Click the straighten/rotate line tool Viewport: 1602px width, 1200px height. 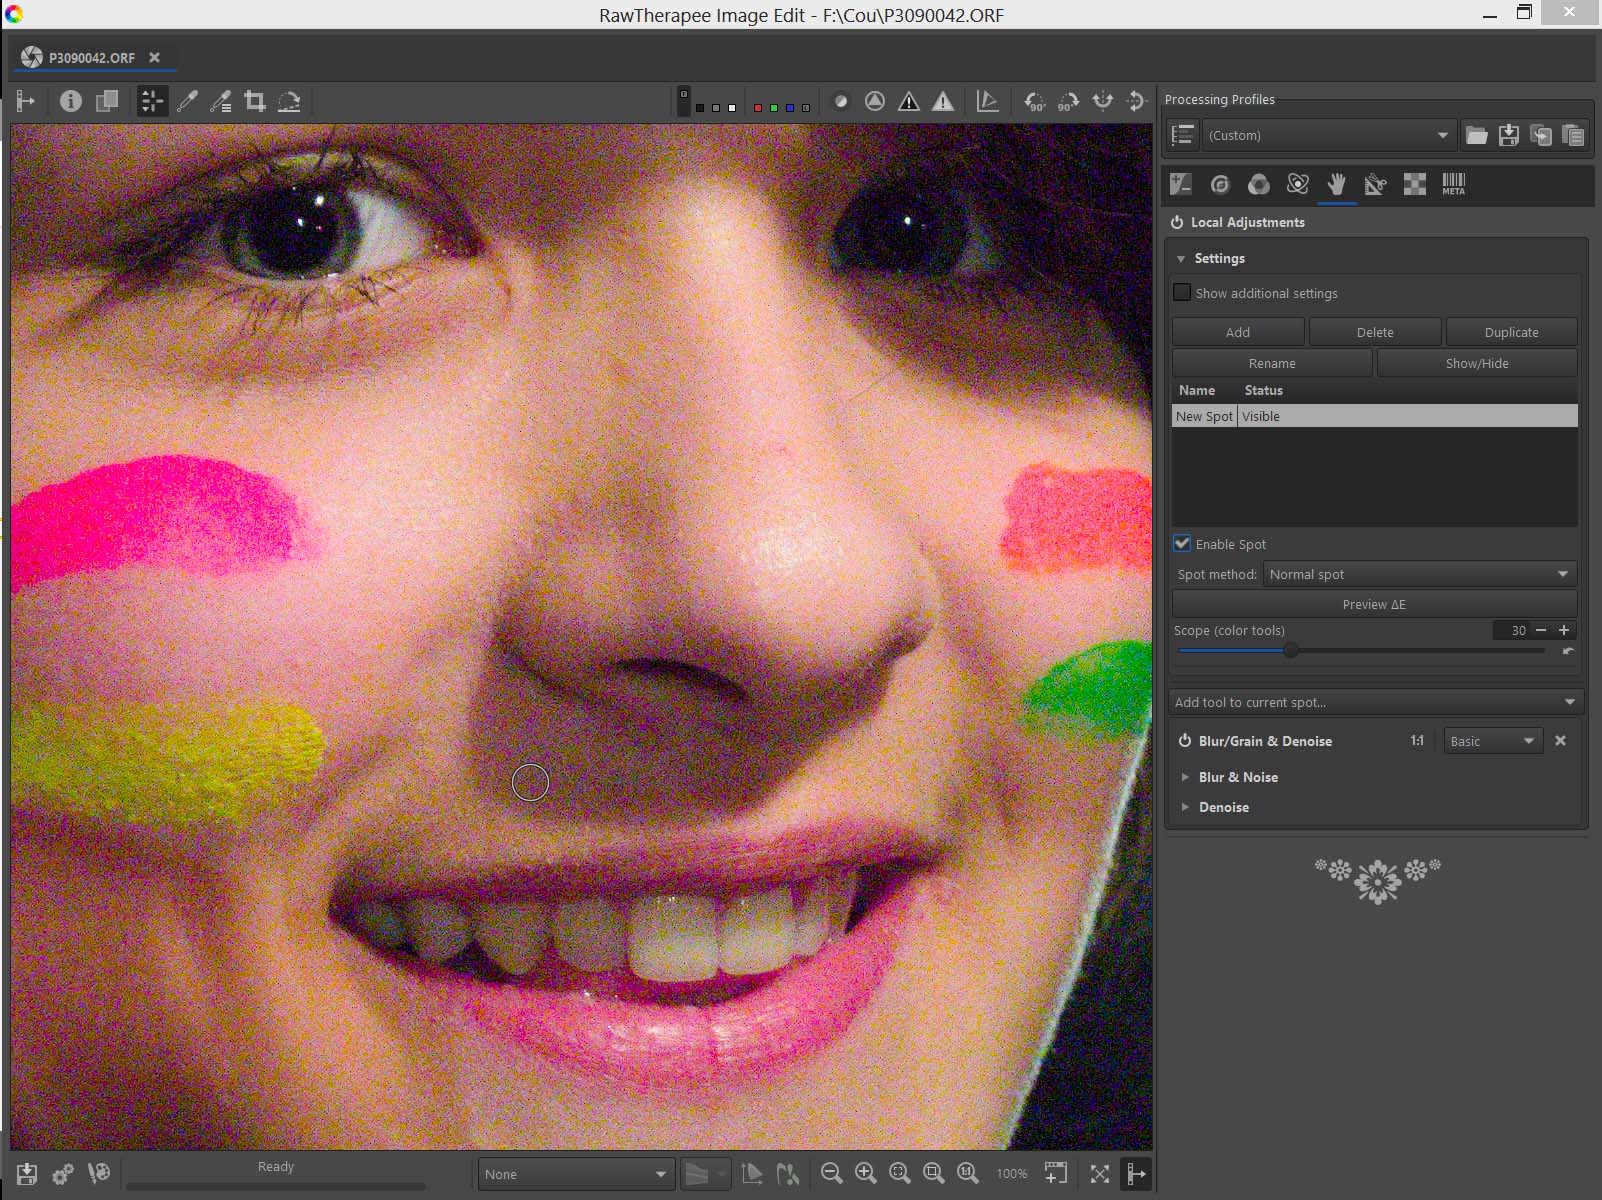(289, 101)
